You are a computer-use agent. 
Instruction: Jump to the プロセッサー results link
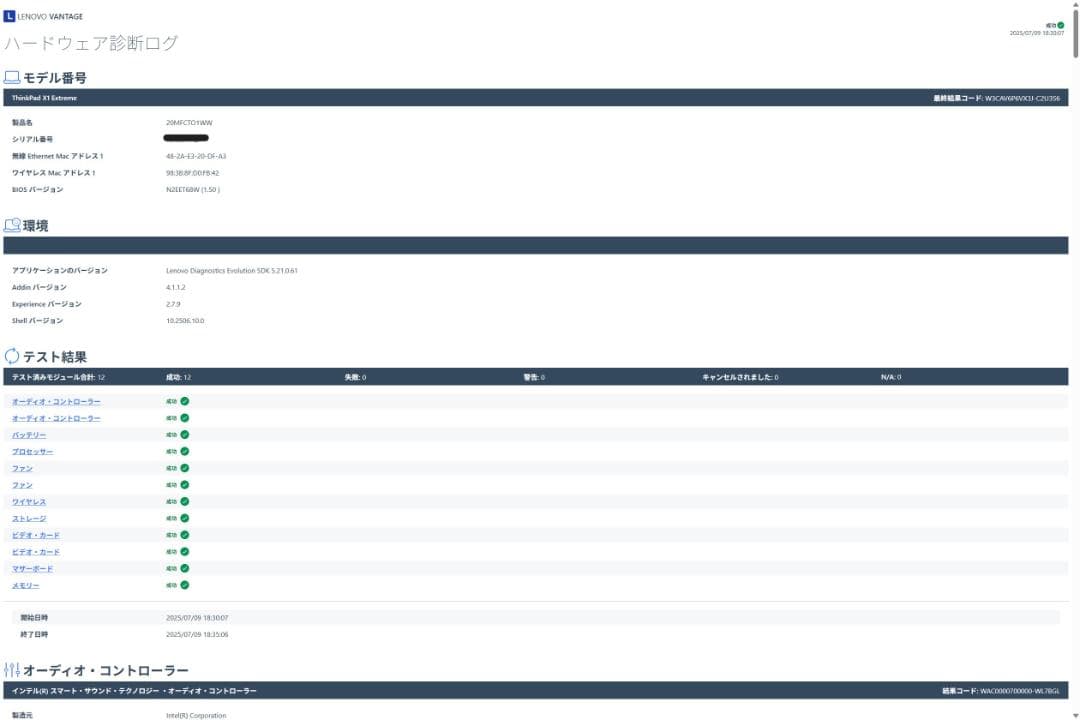(x=32, y=452)
